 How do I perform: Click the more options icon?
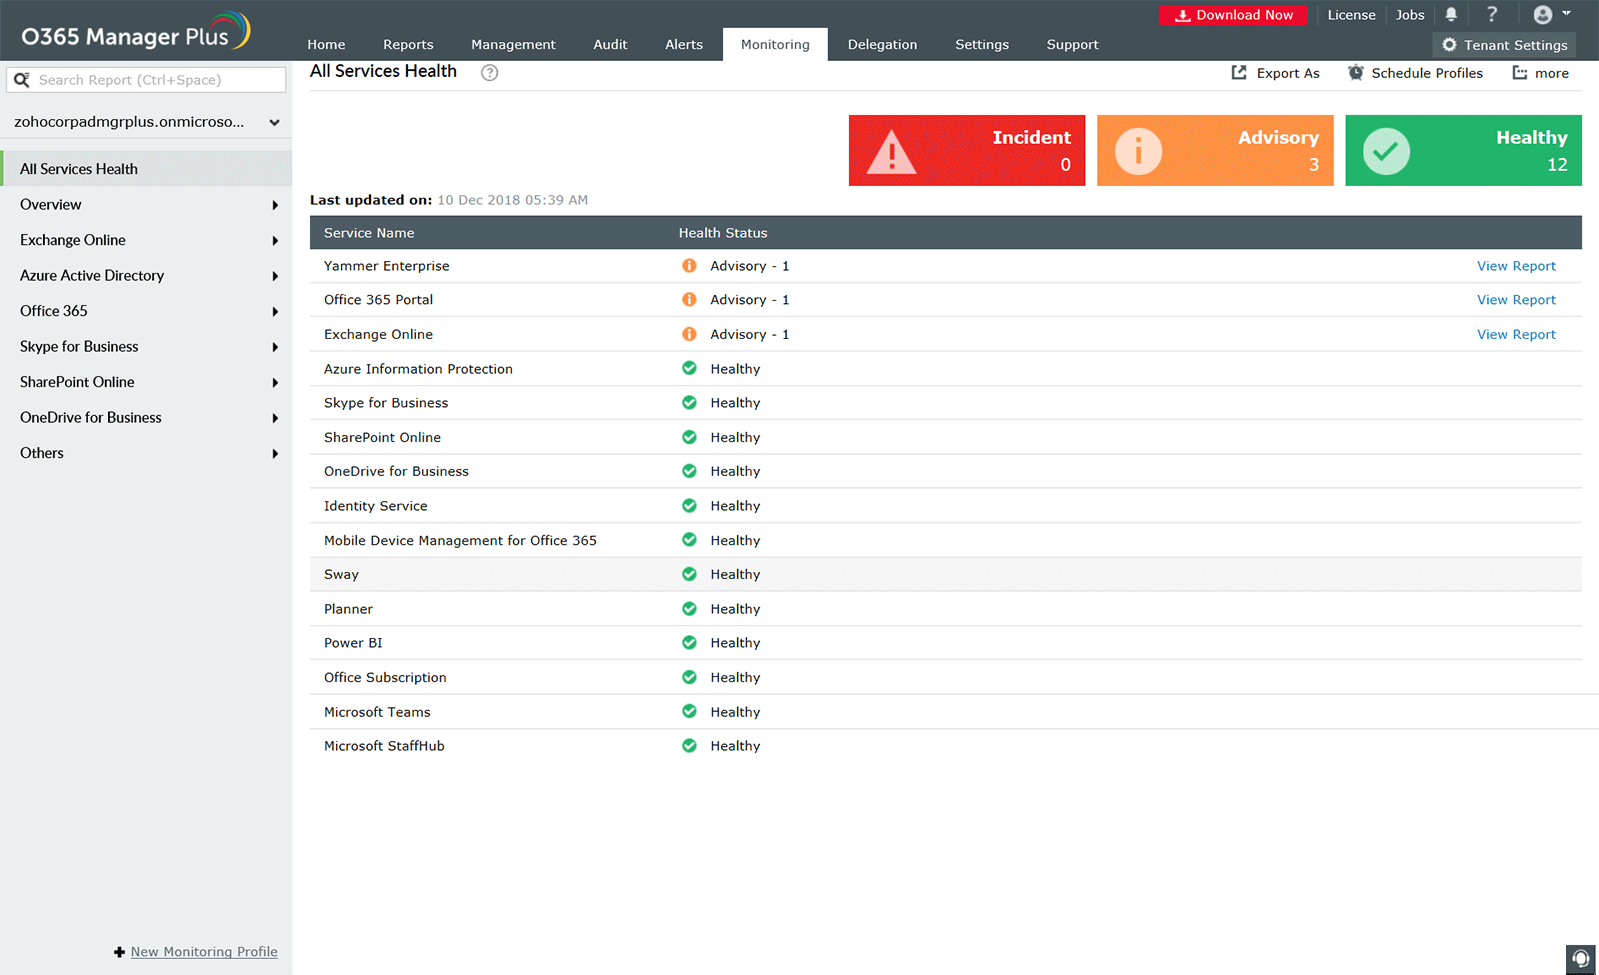1520,72
